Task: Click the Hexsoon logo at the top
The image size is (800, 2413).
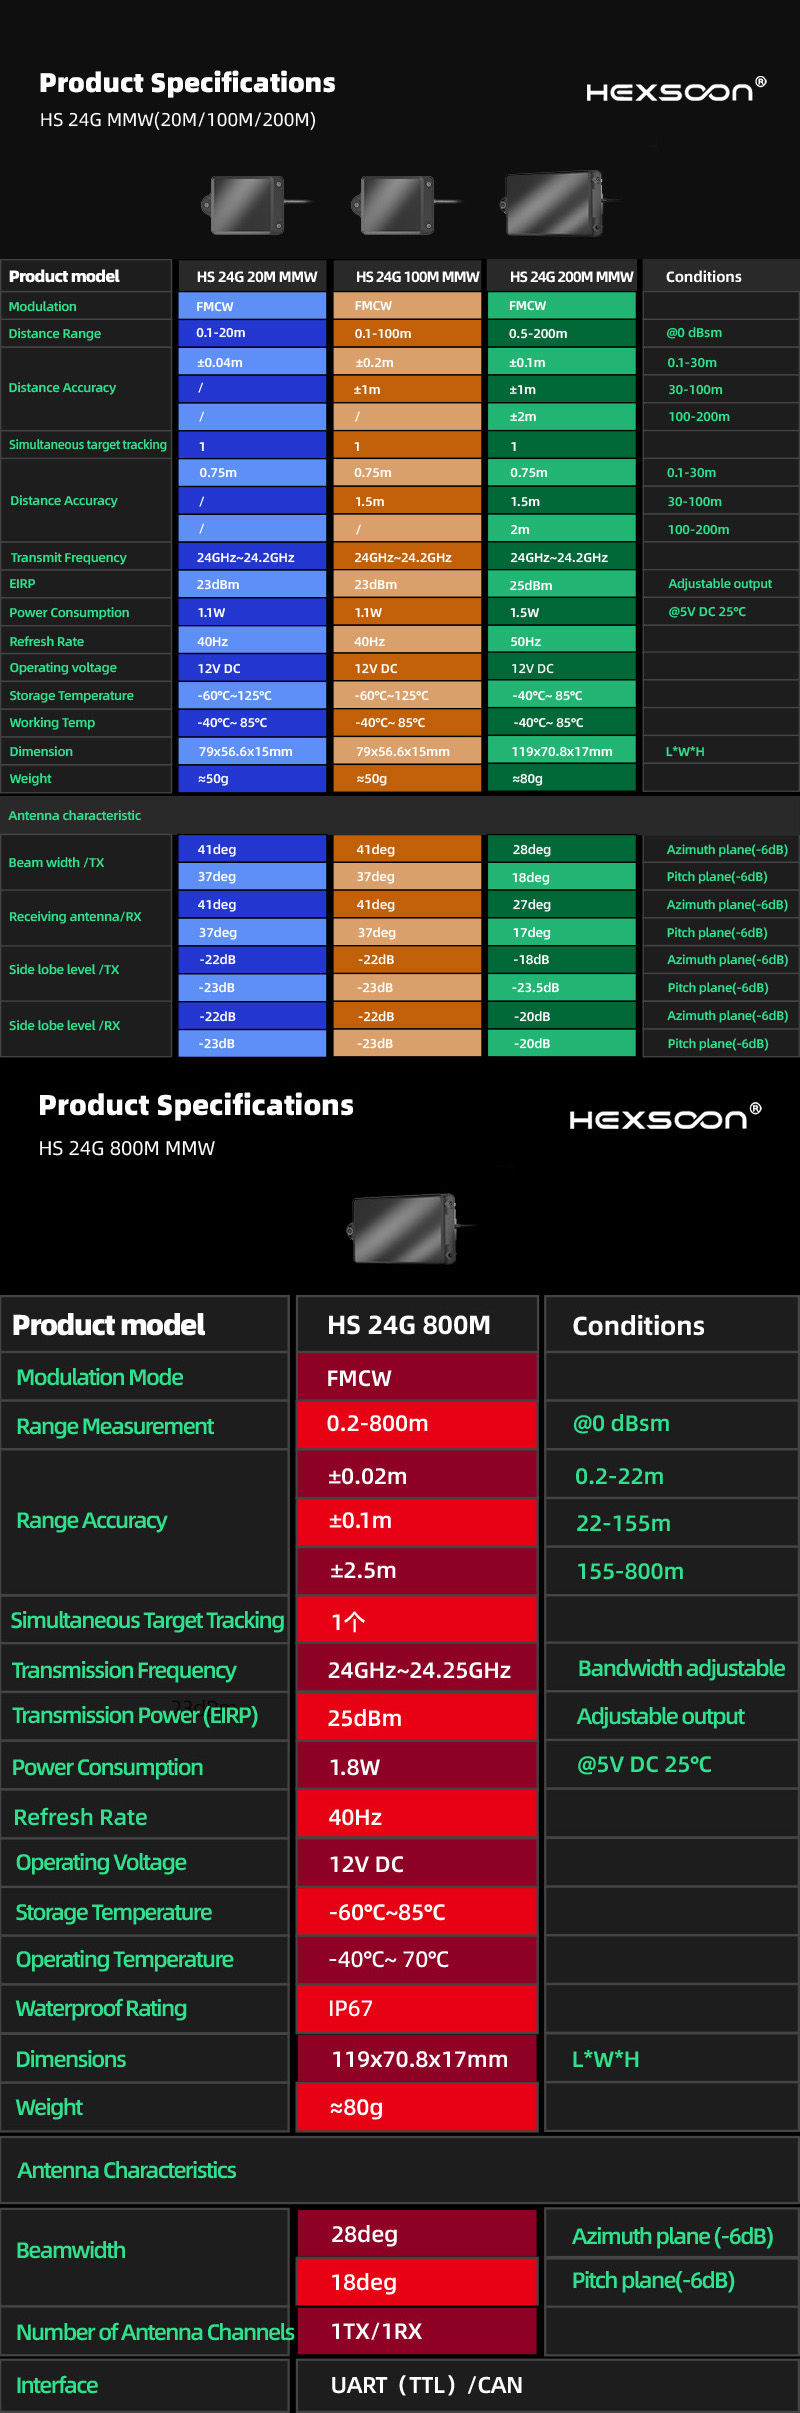Action: pos(675,90)
